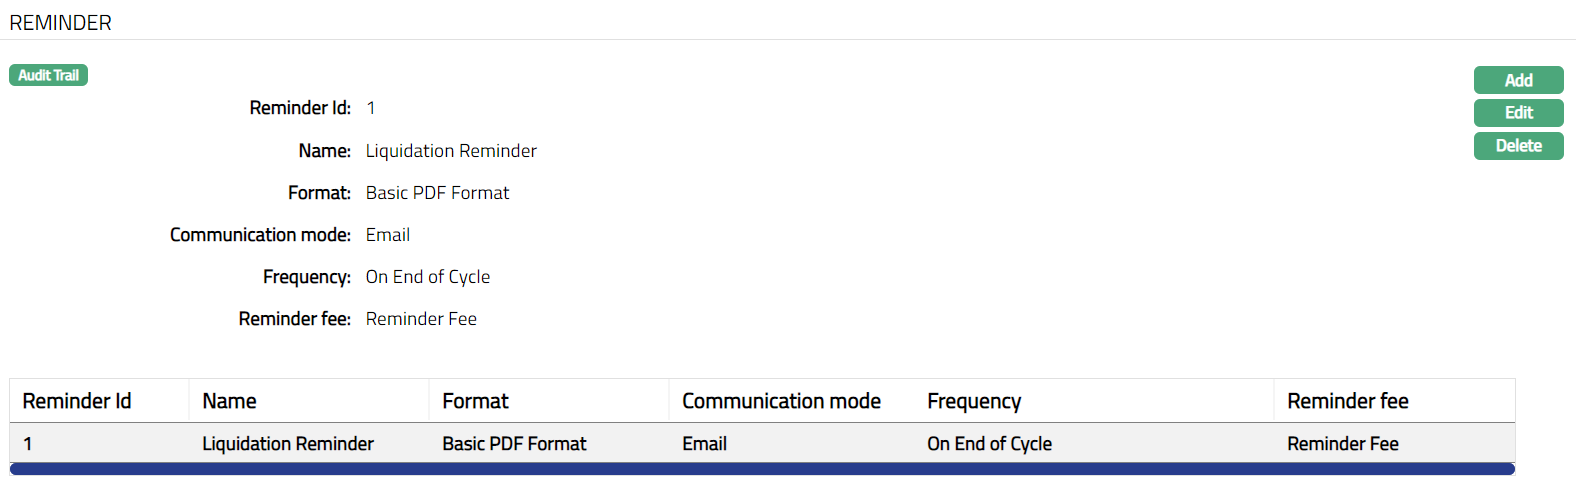Open the Audit Trail button
The width and height of the screenshot is (1577, 501).
(48, 75)
